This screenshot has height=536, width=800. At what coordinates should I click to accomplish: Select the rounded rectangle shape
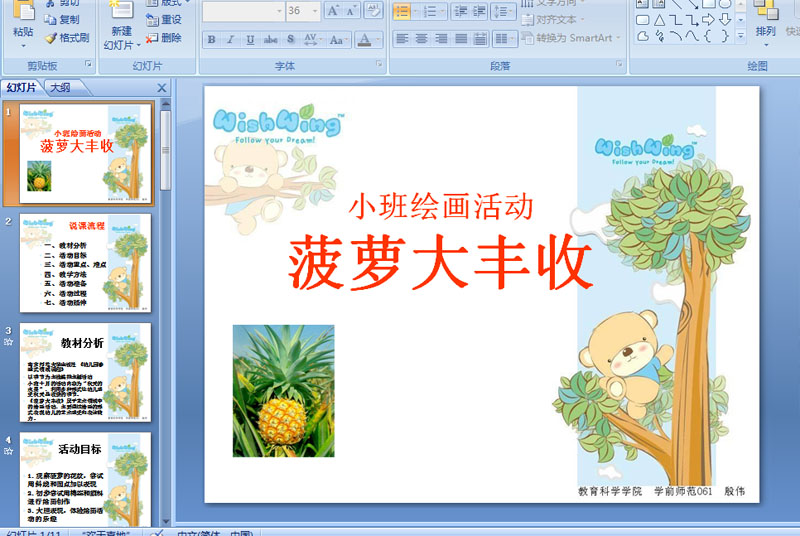point(643,20)
